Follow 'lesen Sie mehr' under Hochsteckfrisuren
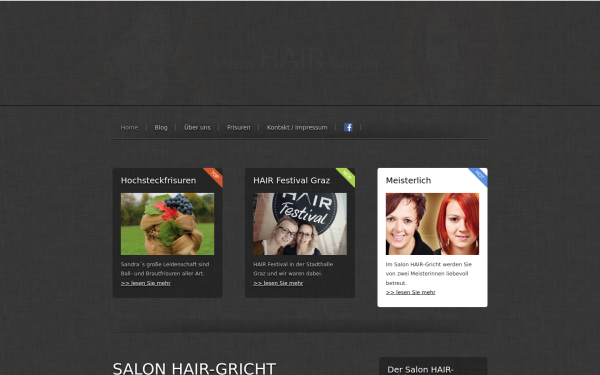 146,283
